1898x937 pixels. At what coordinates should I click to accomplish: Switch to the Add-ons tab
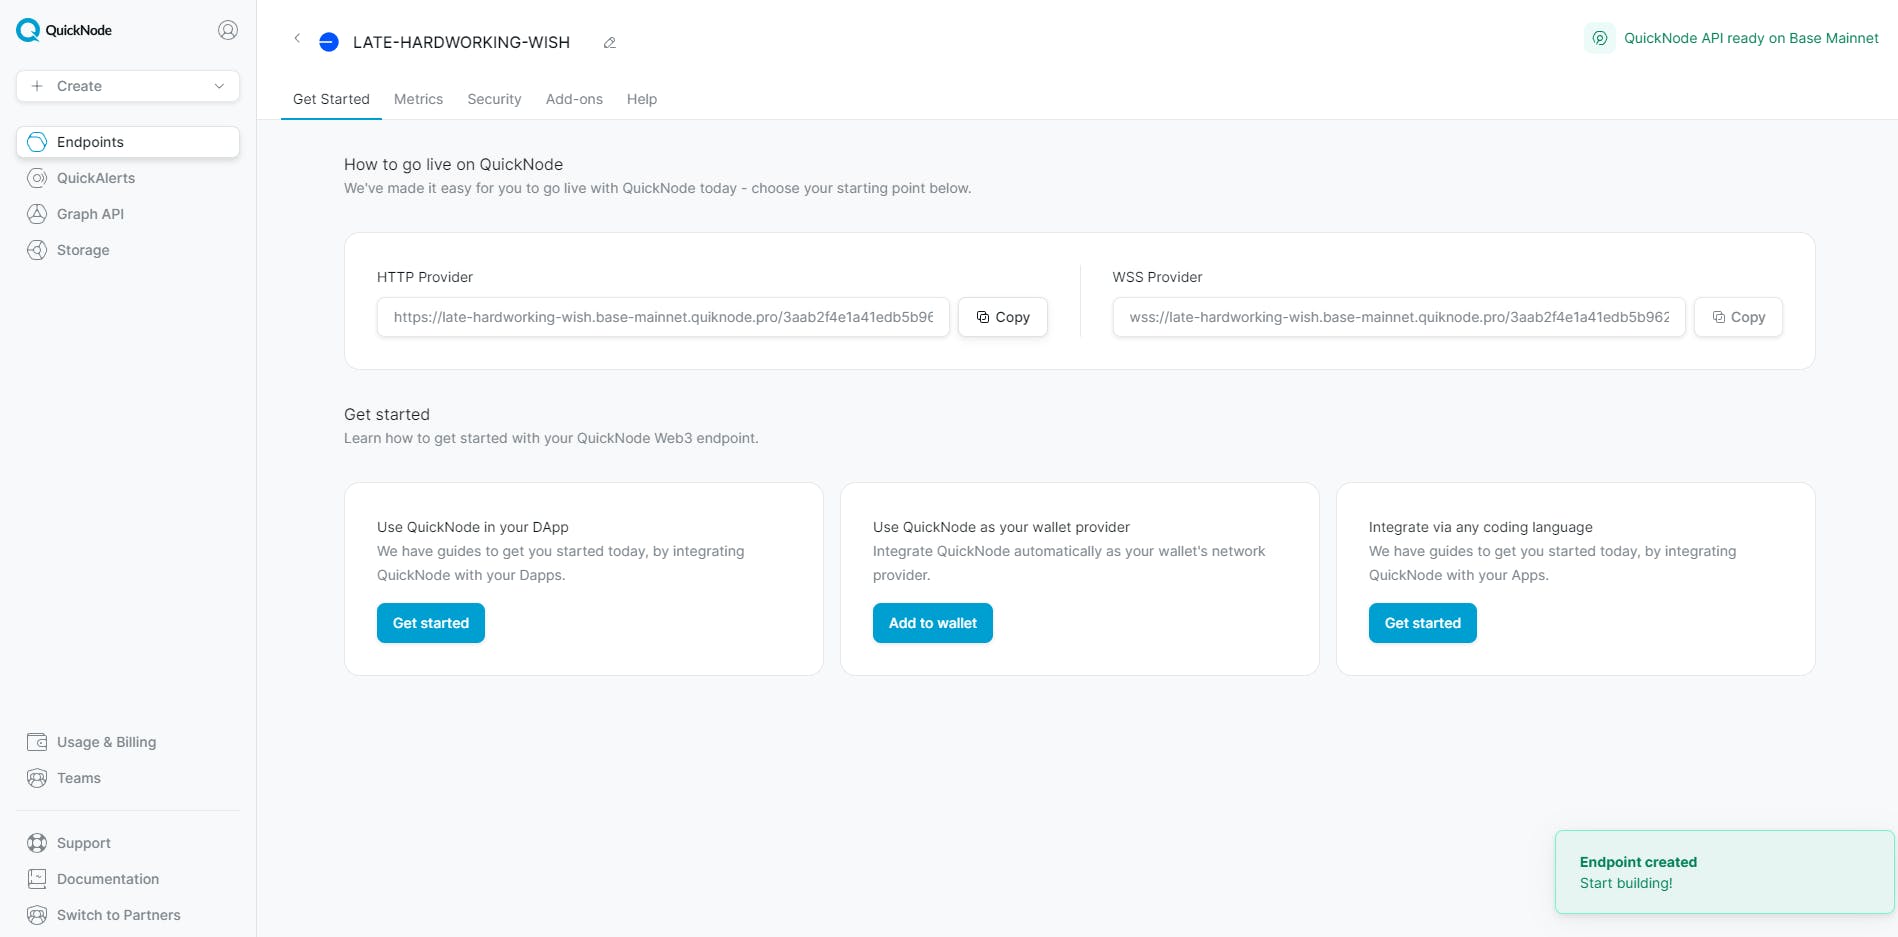(574, 99)
